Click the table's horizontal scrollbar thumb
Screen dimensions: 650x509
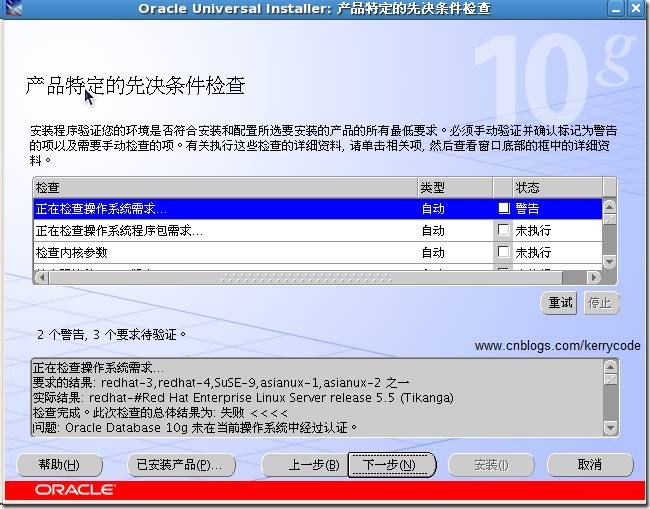tap(306, 277)
